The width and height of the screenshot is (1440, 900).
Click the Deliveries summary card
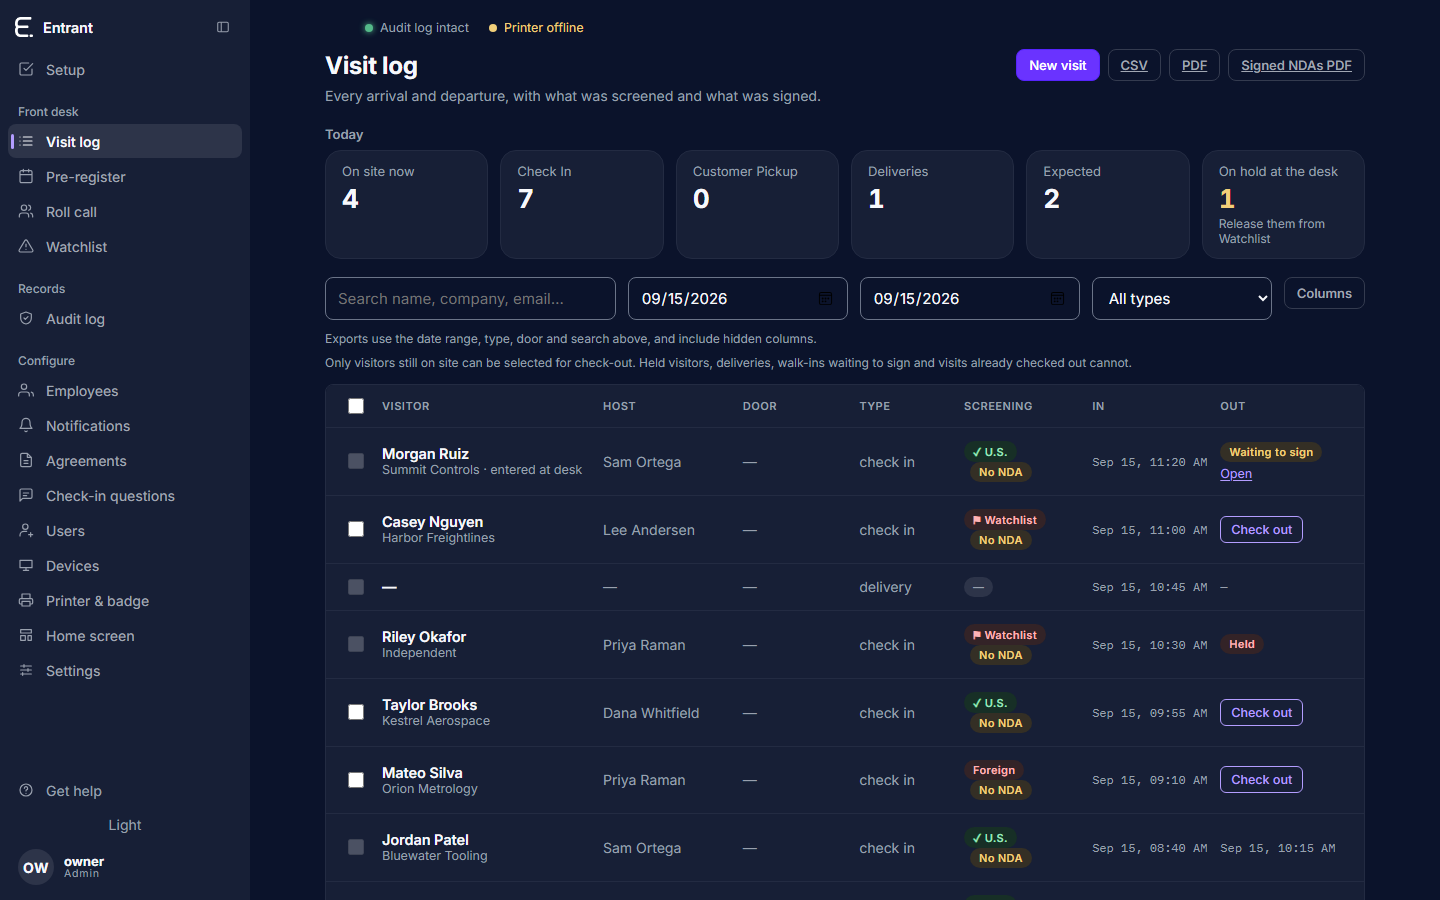pos(932,204)
